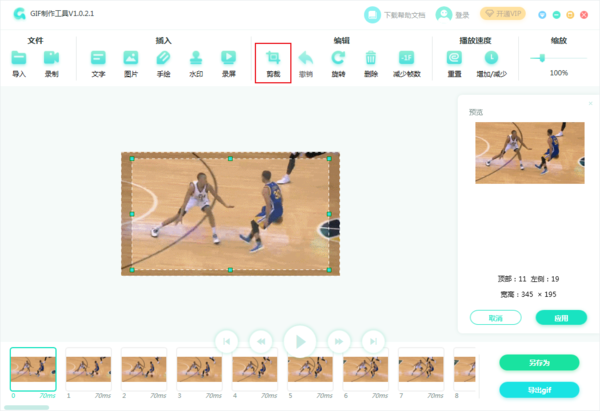Screen dimensions: 600x411
Task: Select the 剪裁 crop tool
Action: tap(273, 63)
